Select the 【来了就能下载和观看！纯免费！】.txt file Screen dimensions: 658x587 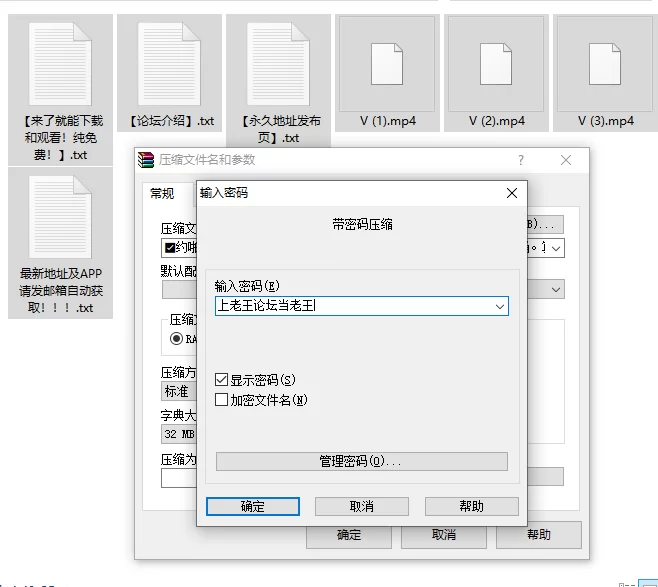coord(60,89)
